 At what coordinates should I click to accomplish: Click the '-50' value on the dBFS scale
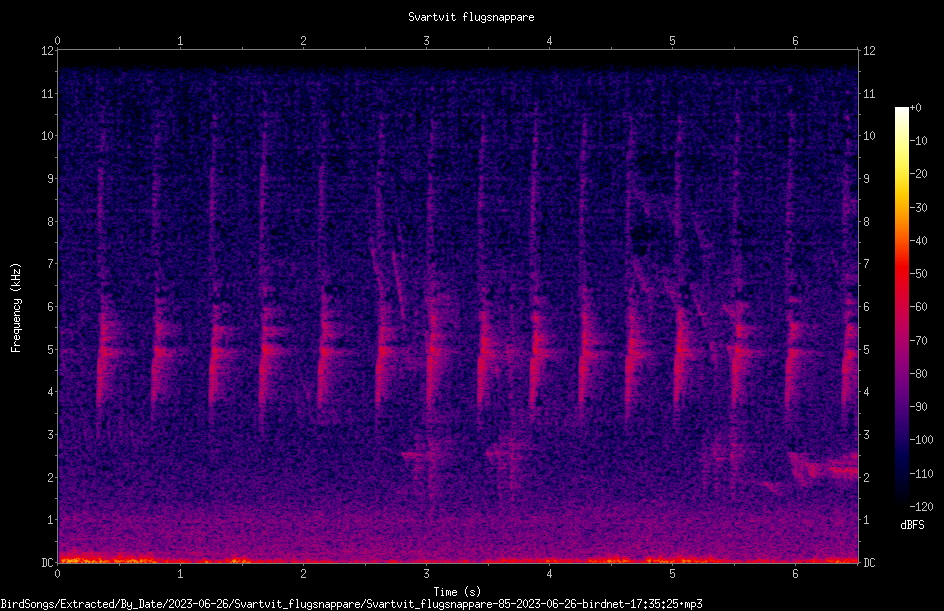click(x=918, y=273)
